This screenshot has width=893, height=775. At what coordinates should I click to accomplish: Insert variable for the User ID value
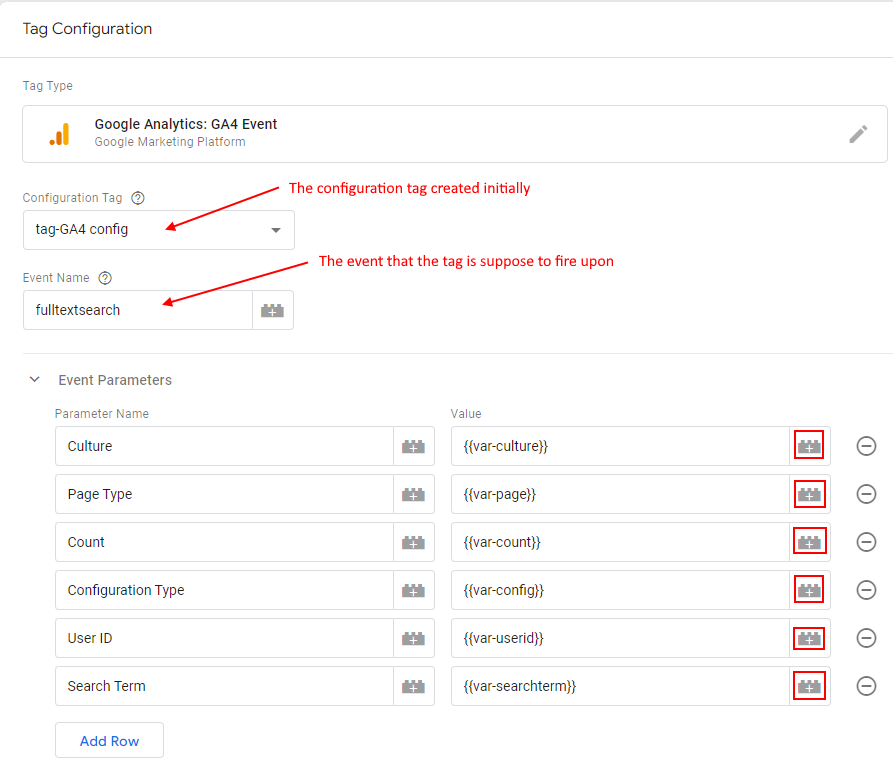pyautogui.click(x=810, y=638)
